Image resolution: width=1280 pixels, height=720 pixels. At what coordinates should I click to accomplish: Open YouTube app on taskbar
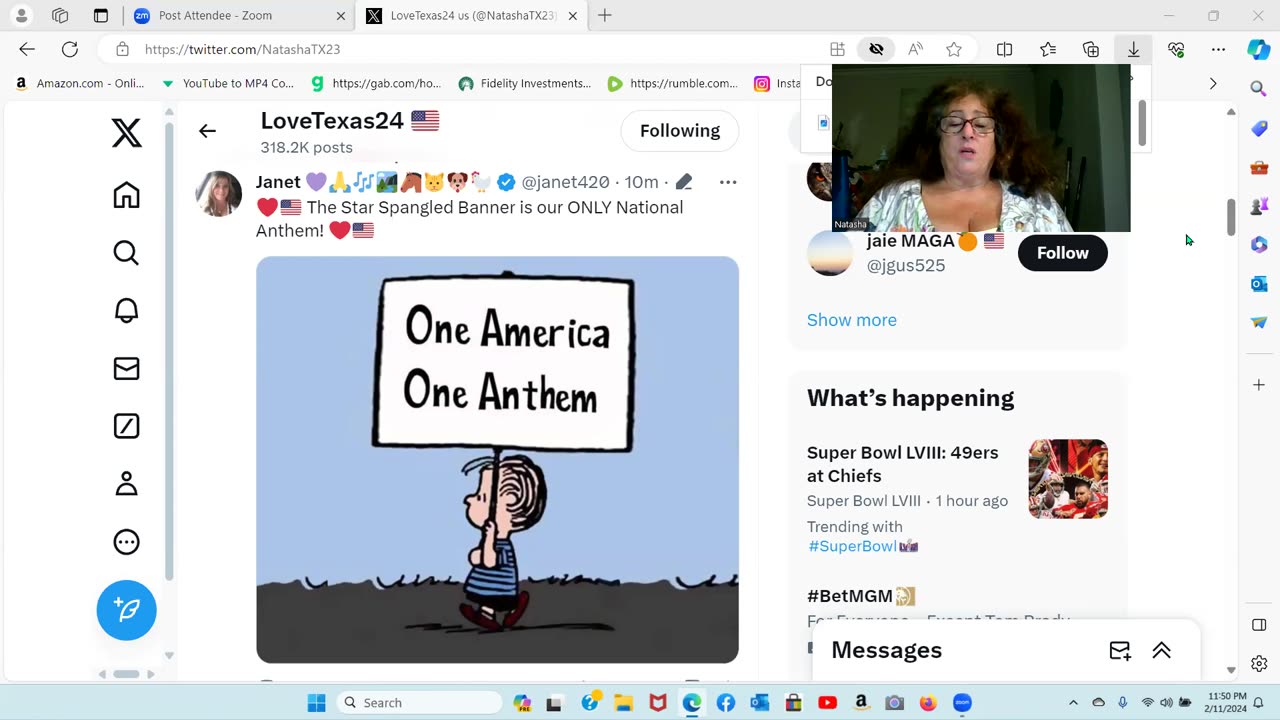(x=827, y=703)
